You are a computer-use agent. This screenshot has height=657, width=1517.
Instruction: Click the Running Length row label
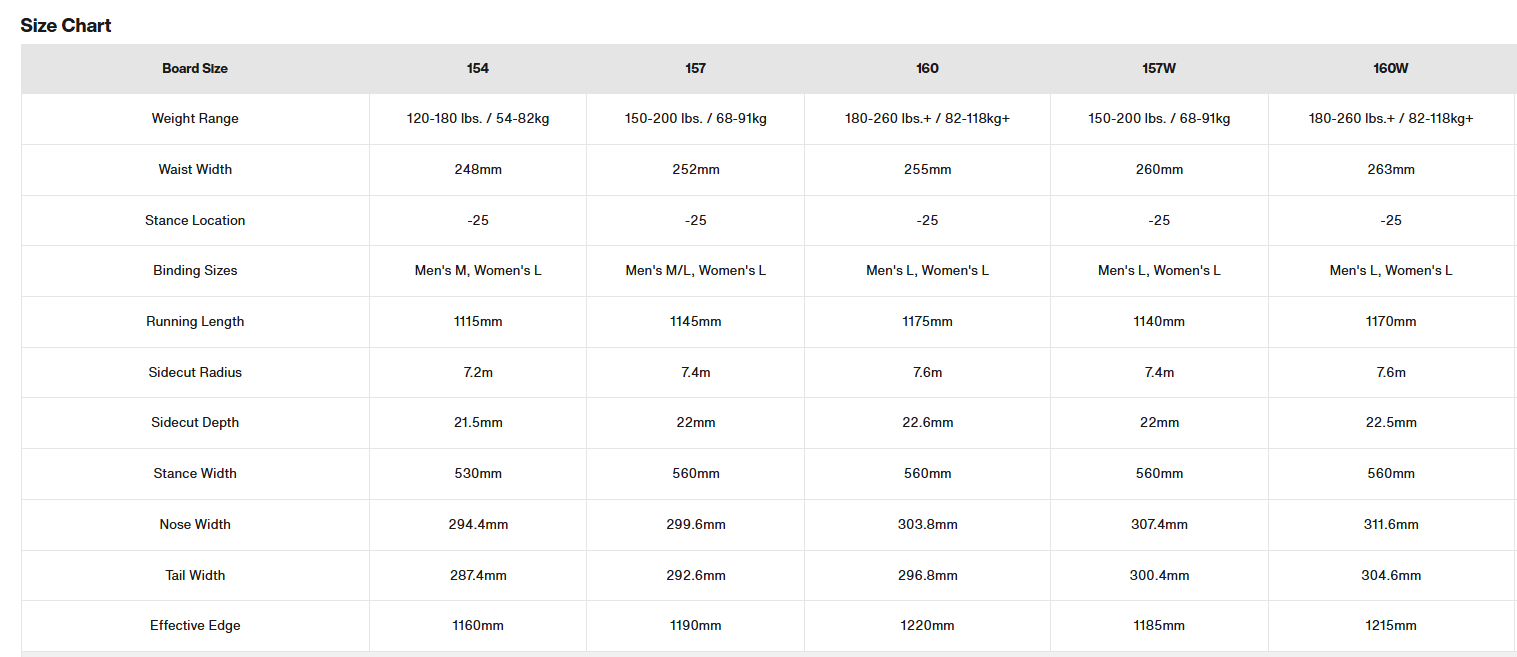pyautogui.click(x=195, y=321)
